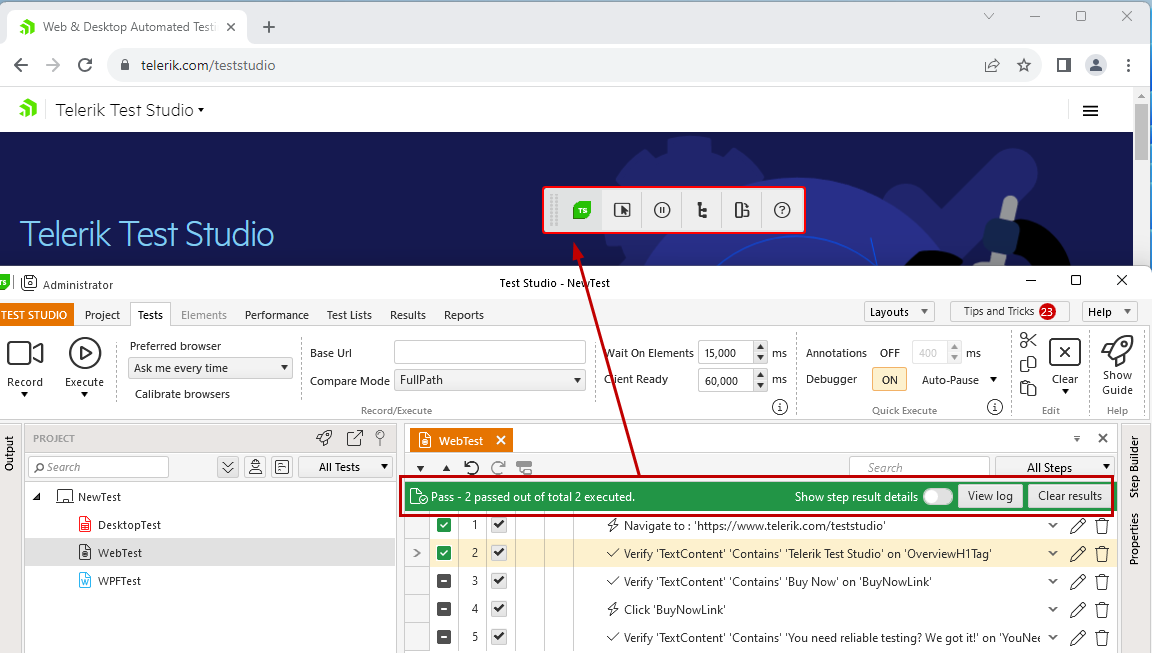Switch to Test Lists tab
1152x653 pixels.
click(x=349, y=315)
